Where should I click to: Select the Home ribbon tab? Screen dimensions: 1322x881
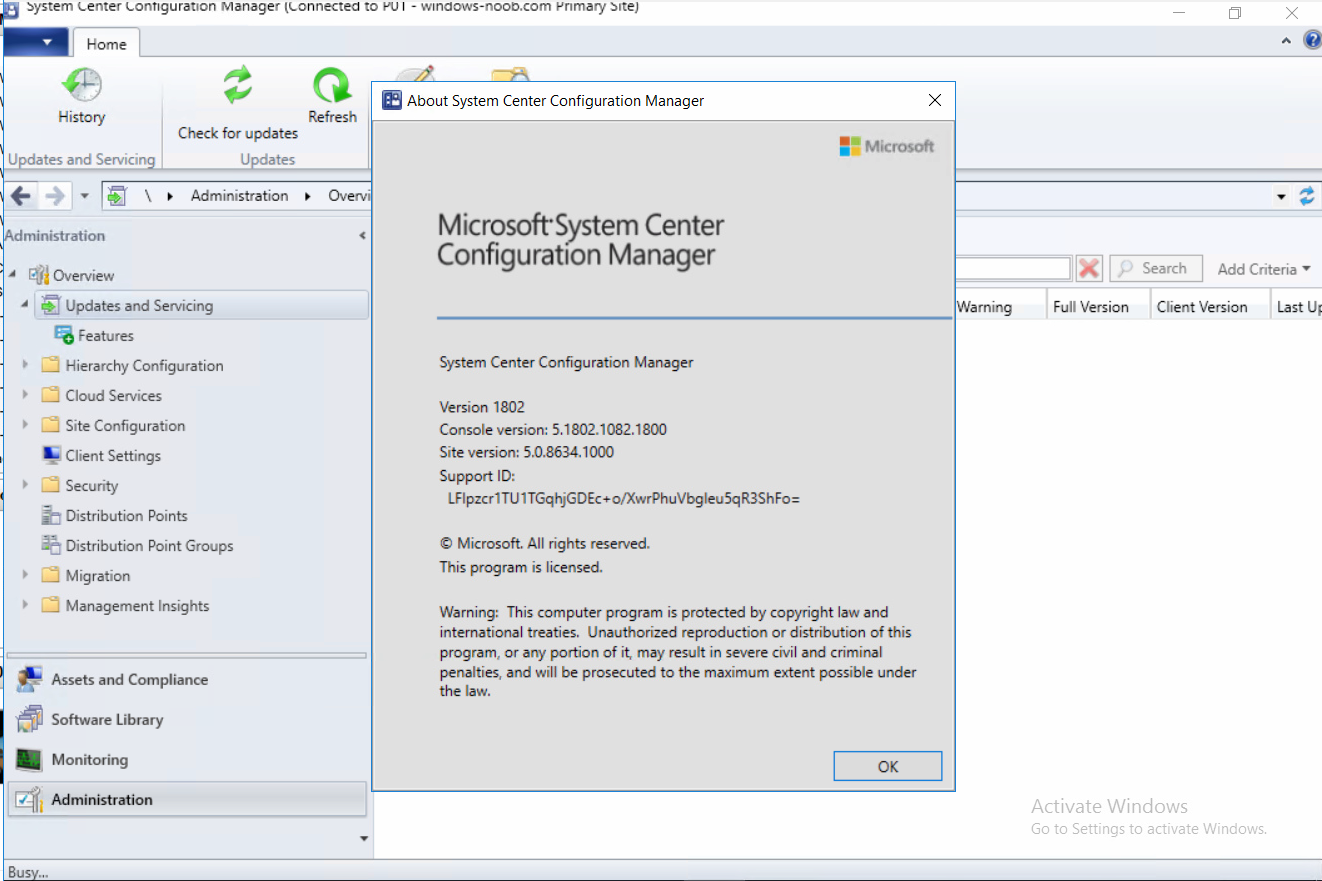click(106, 44)
